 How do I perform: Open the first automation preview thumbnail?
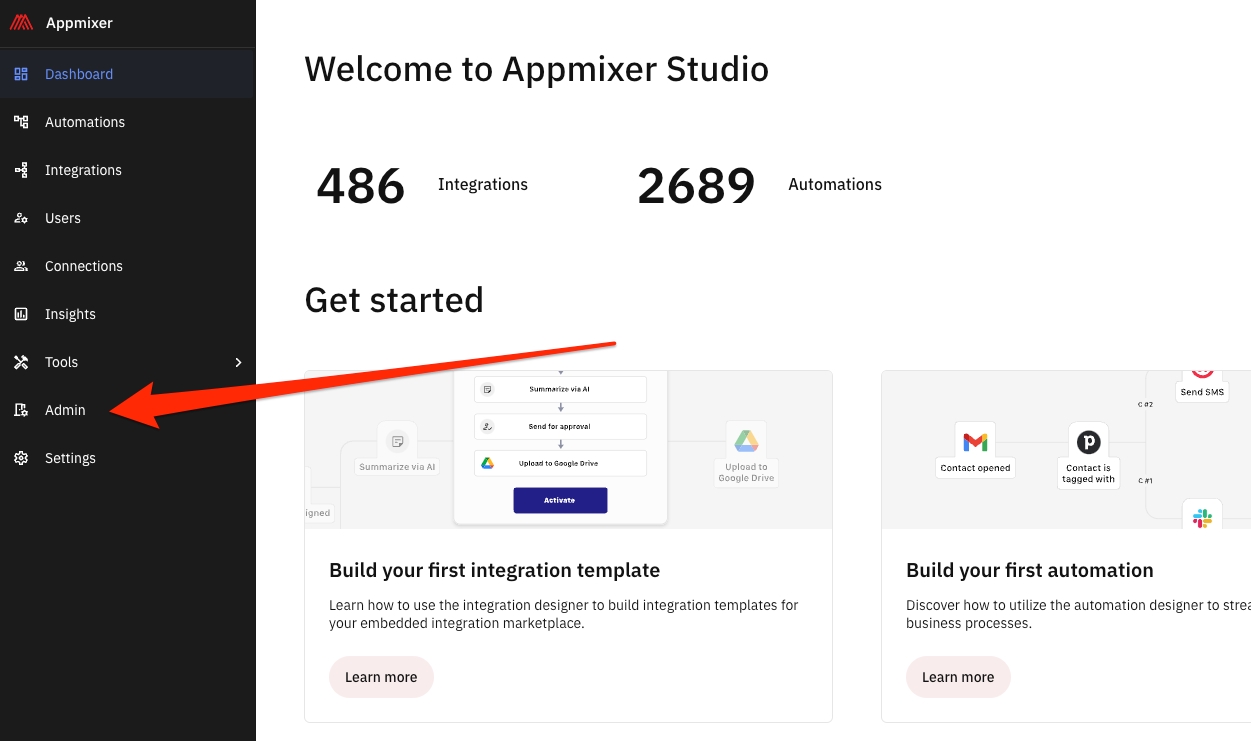click(x=1065, y=449)
